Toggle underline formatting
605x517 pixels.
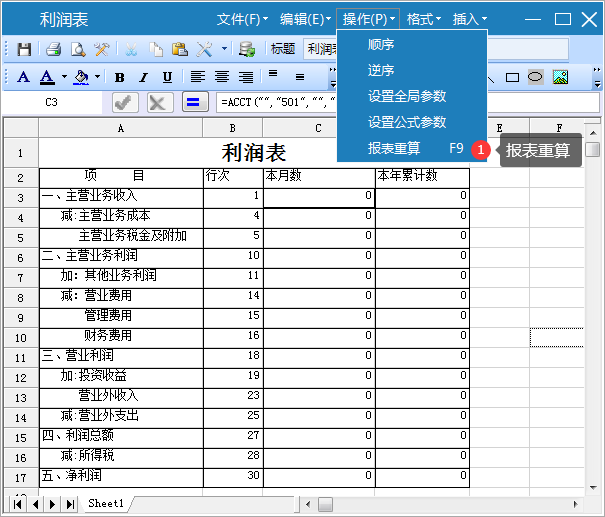coord(167,78)
